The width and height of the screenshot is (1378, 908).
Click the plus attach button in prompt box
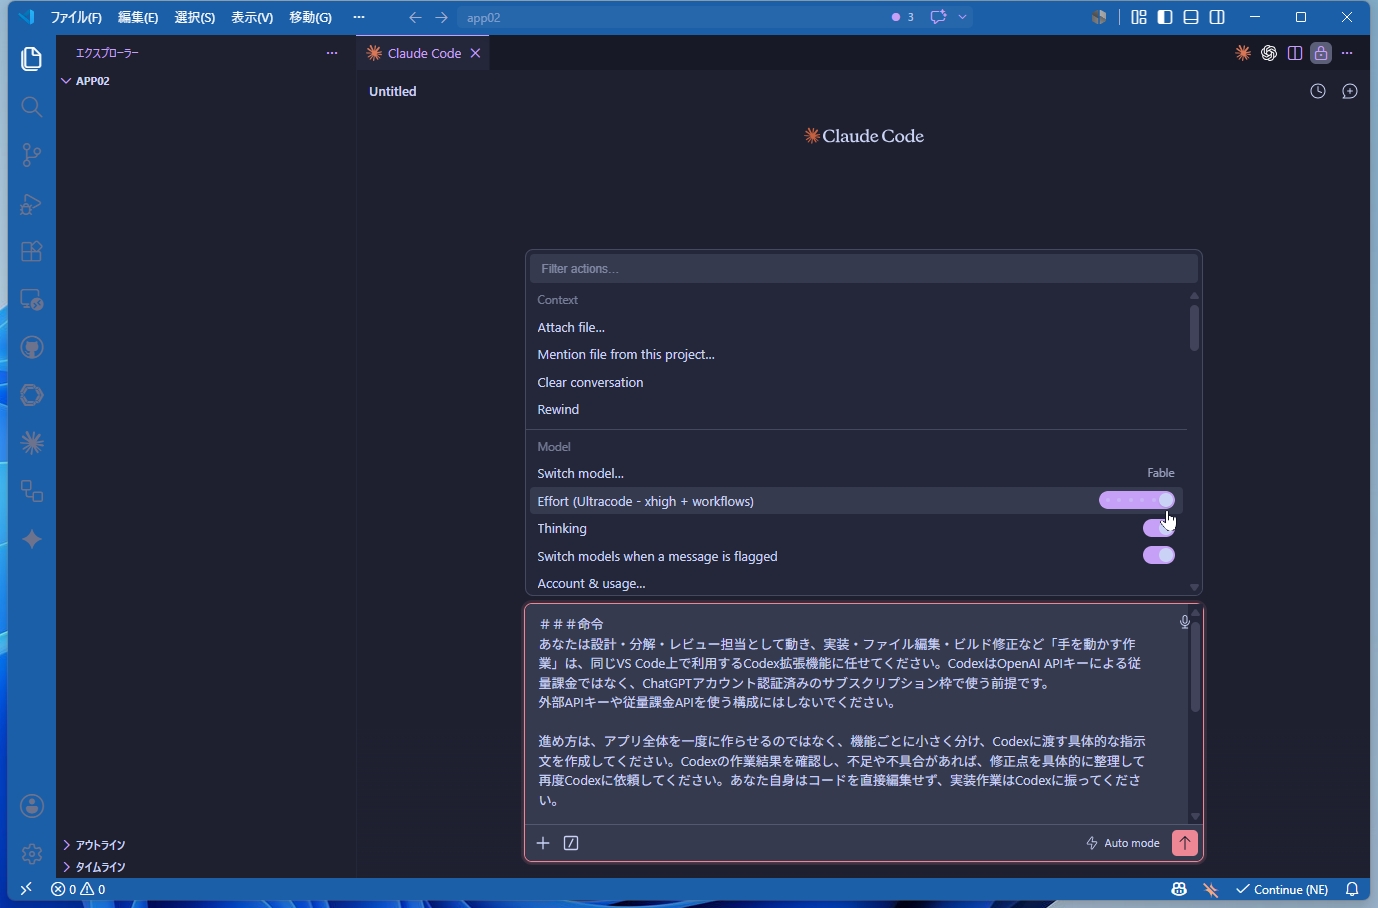pyautogui.click(x=543, y=843)
